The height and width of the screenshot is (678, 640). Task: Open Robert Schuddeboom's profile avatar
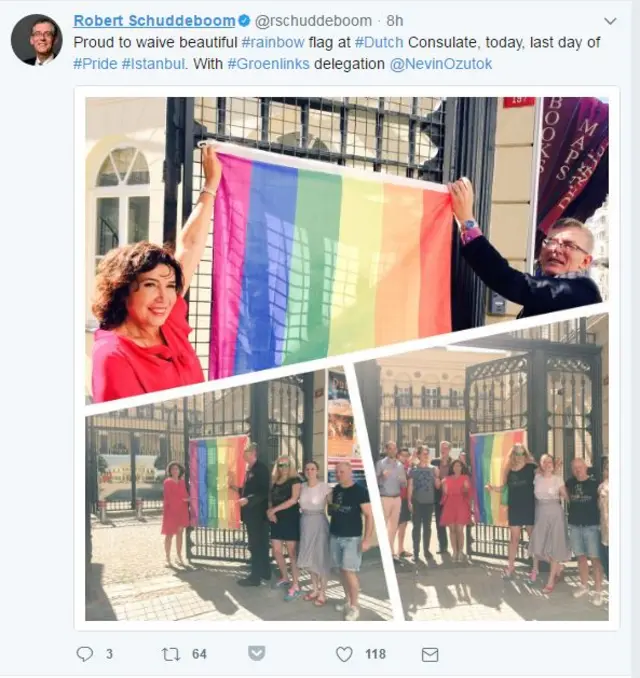(37, 40)
